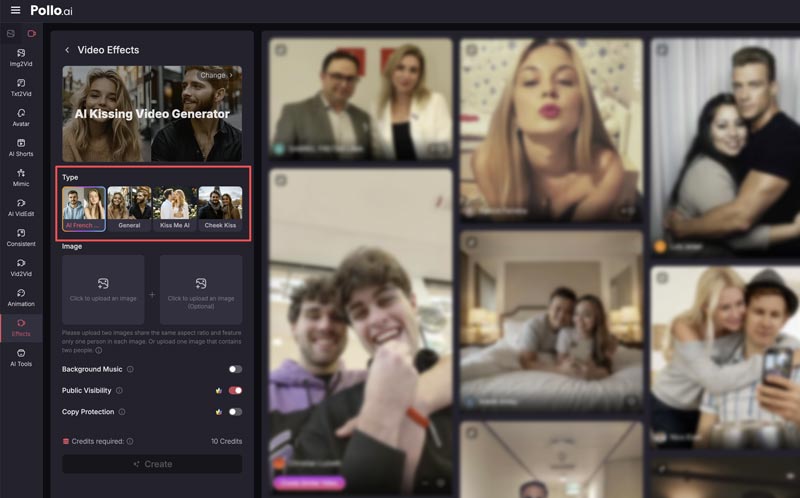The image size is (800, 498).
Task: Click Copy Protection info icon
Action: click(x=122, y=412)
